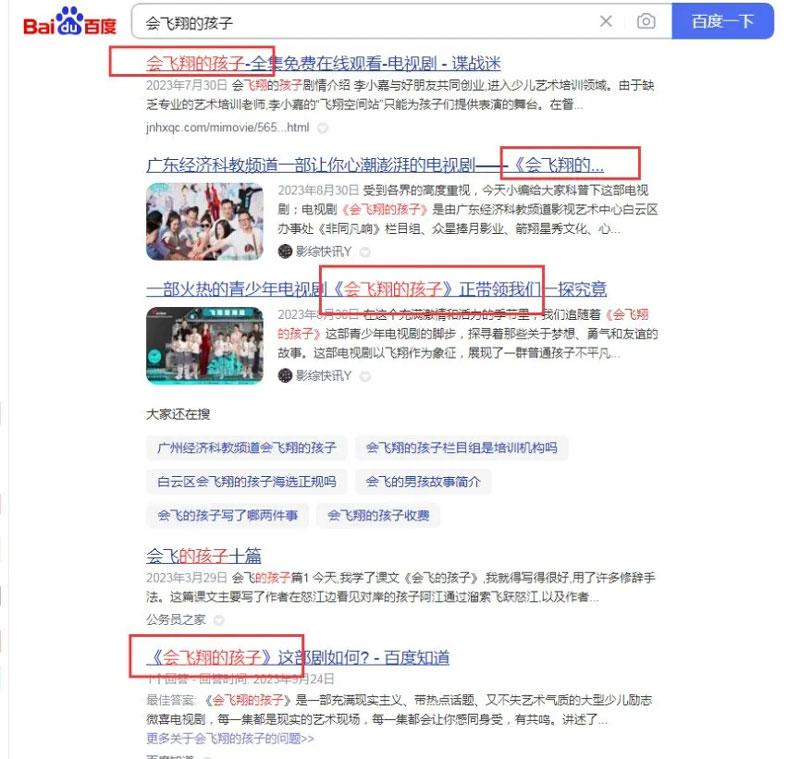800x759 pixels.
Task: Open result 会飞的孩子十篇
Action: (204, 556)
